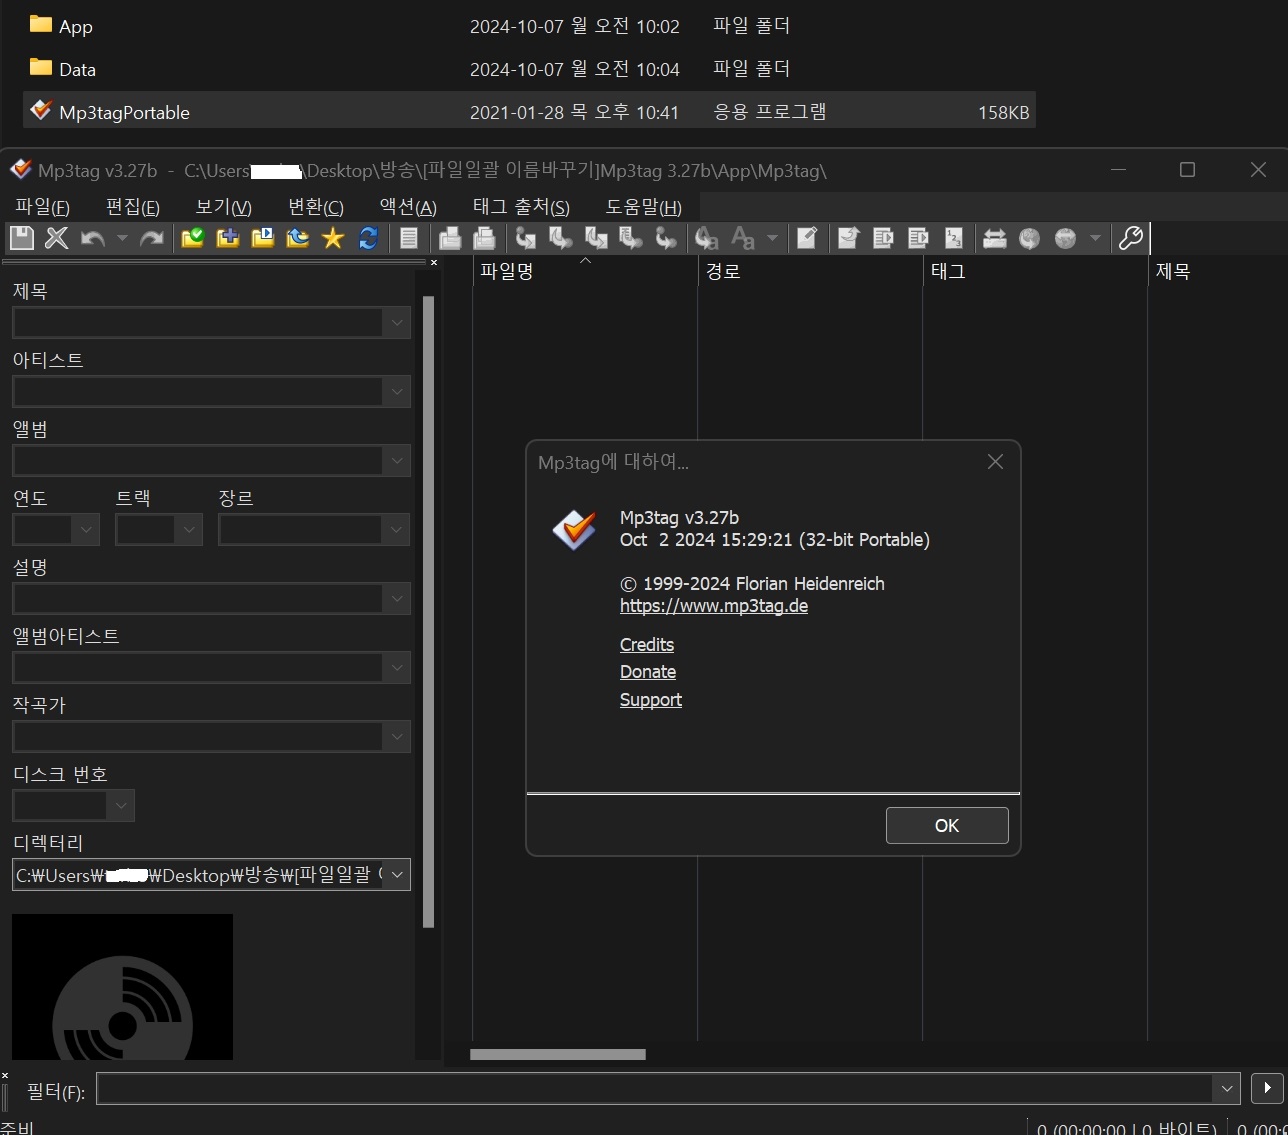Open the 태그 출처(S) menu
Screen dimensions: 1288x1135
(x=521, y=207)
